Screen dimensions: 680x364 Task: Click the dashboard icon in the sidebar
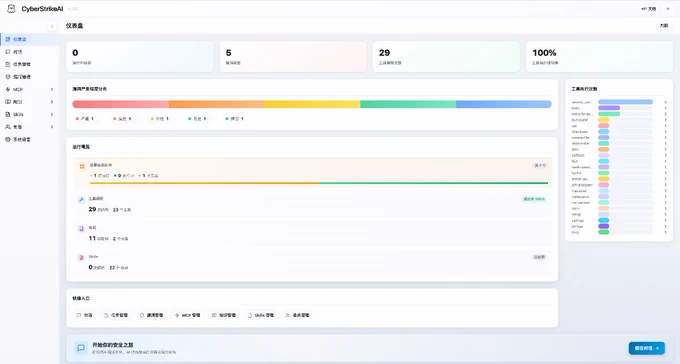click(8, 39)
